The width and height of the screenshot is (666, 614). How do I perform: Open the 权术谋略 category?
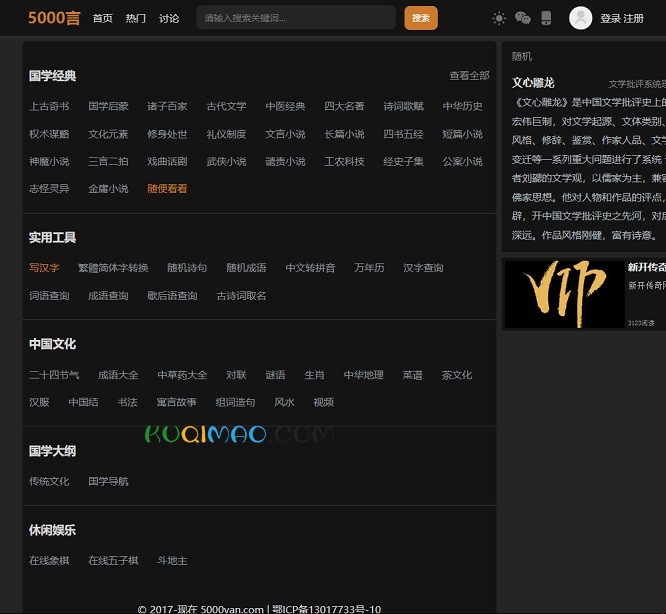pyautogui.click(x=49, y=134)
